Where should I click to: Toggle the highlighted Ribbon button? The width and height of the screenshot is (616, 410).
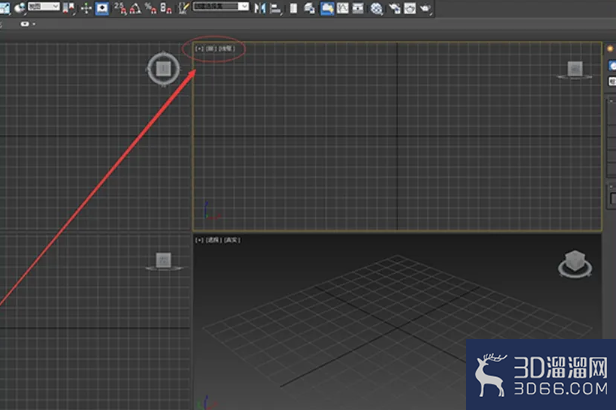pos(327,8)
